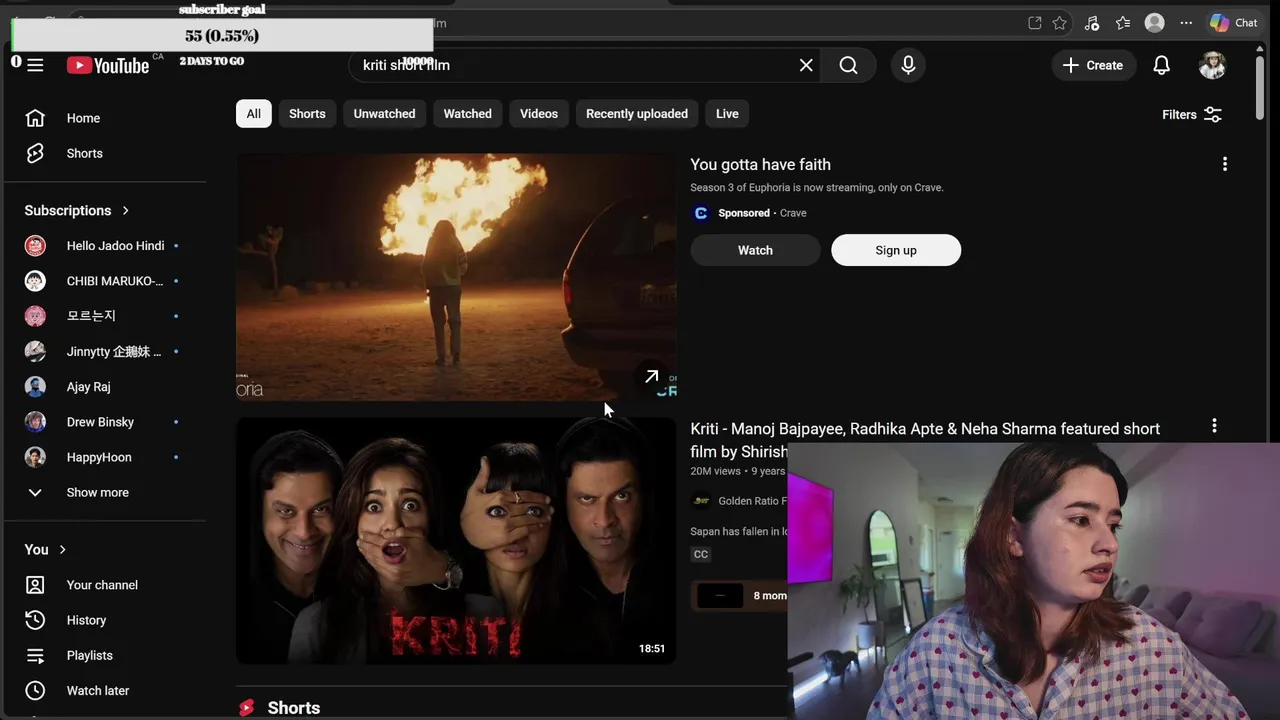
Task: Open the ad title You gotta have faith
Action: (760, 165)
